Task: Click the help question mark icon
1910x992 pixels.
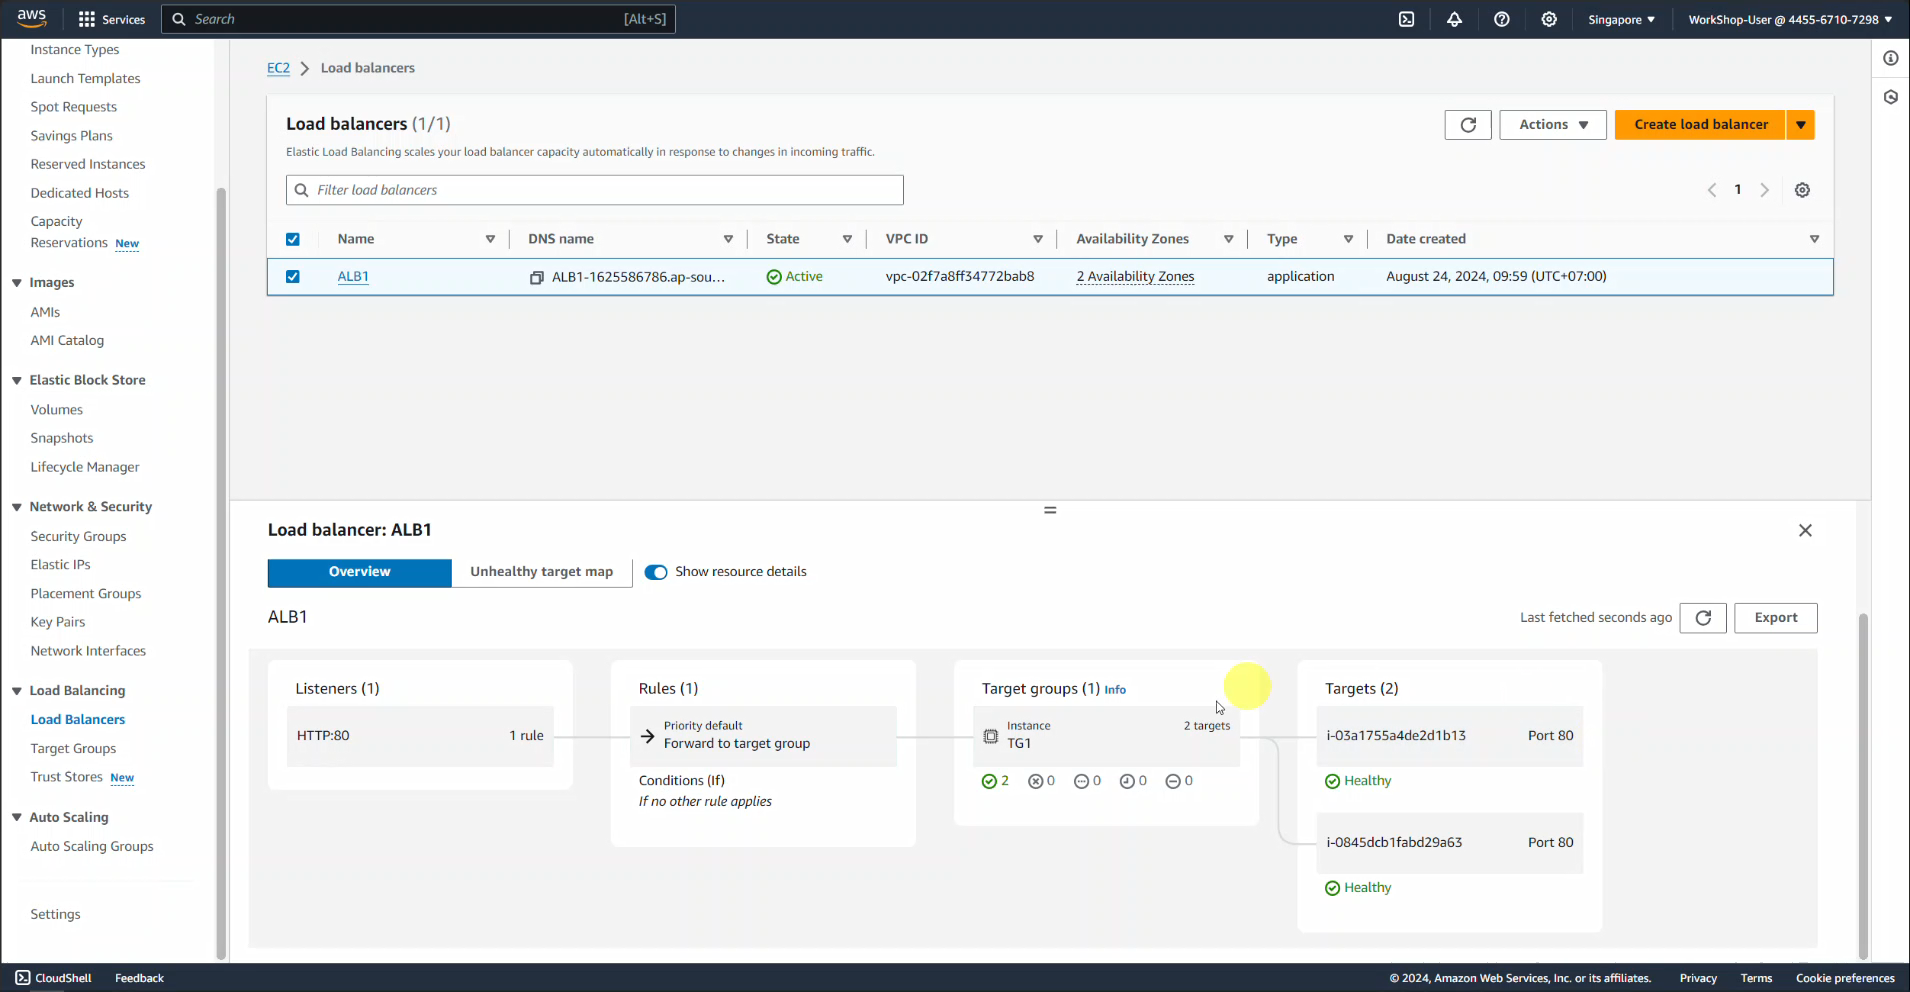Action: (1501, 19)
